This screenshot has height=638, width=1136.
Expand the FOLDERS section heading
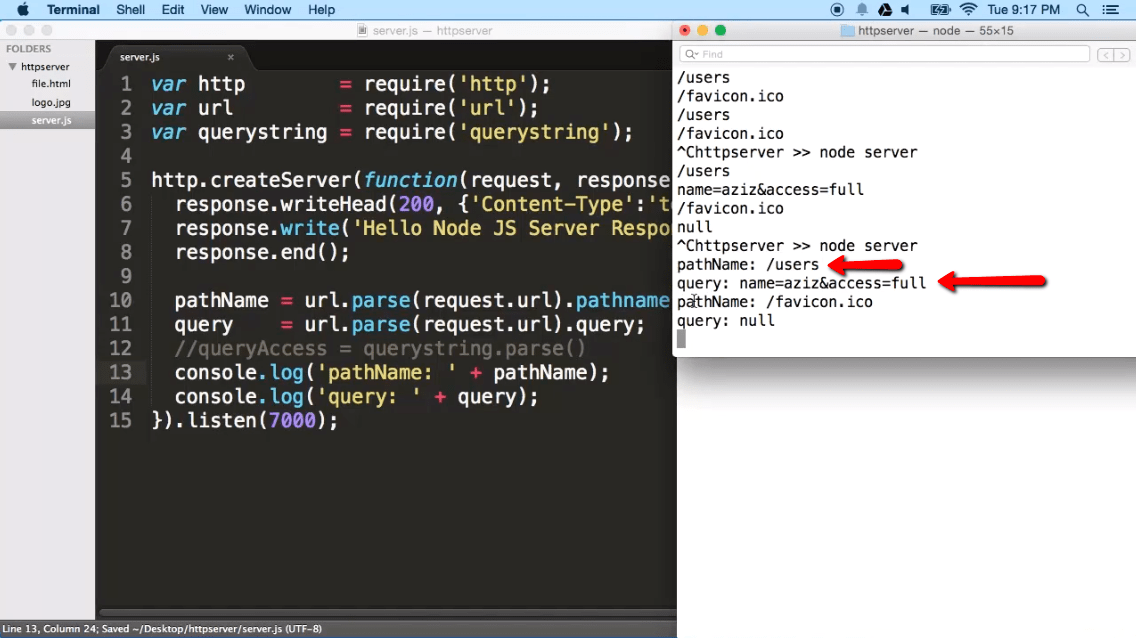tap(28, 47)
